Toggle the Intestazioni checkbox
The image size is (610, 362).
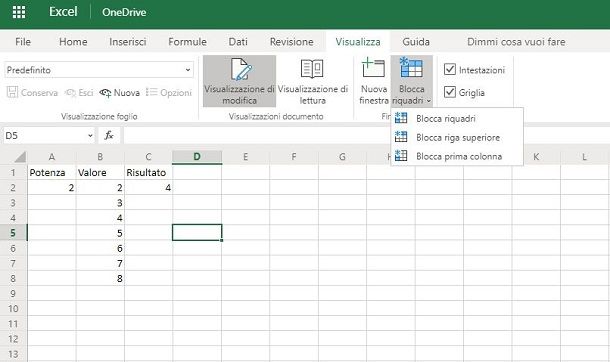click(x=450, y=70)
